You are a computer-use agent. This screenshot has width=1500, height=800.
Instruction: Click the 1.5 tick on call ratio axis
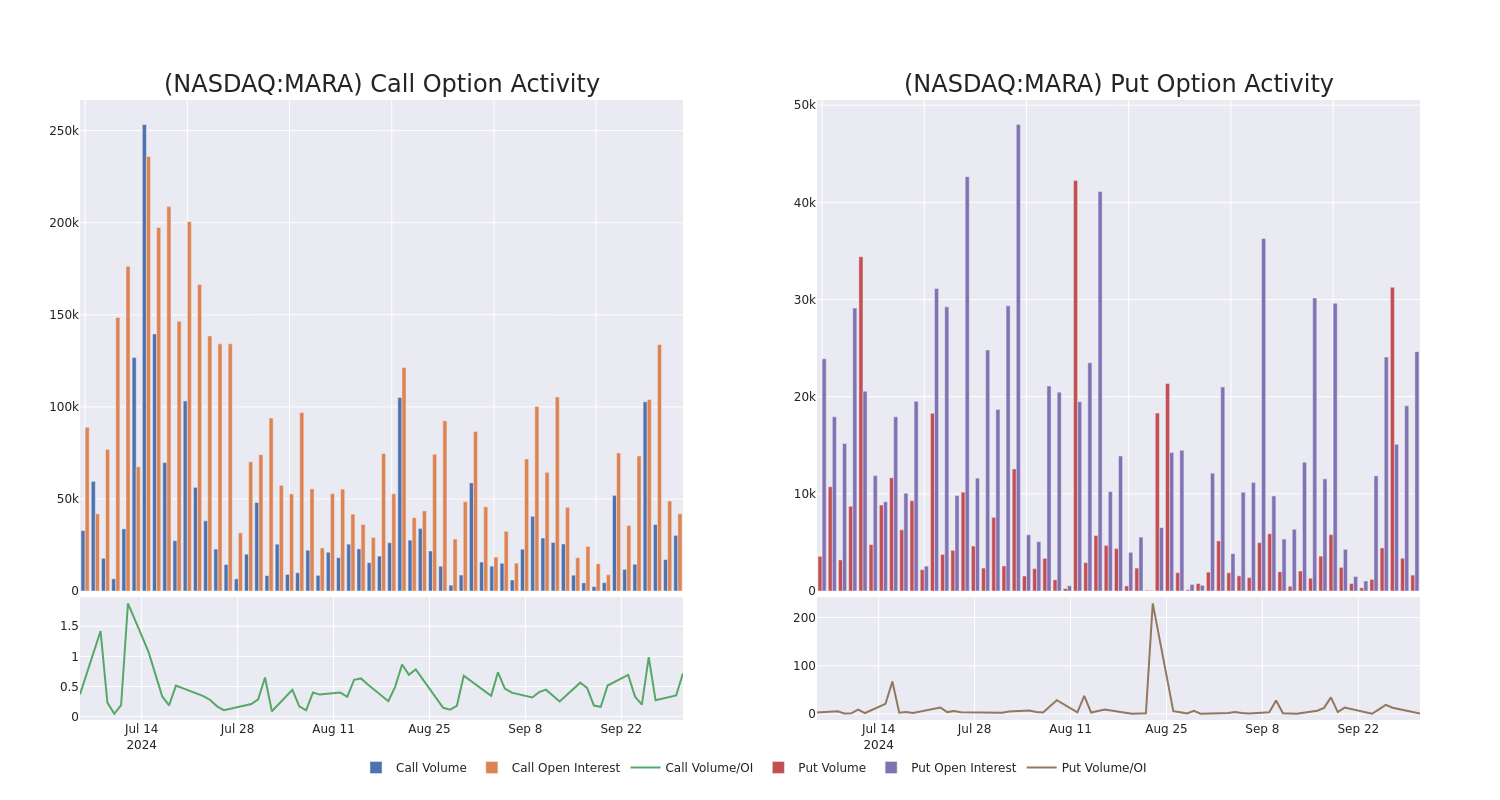[x=69, y=626]
